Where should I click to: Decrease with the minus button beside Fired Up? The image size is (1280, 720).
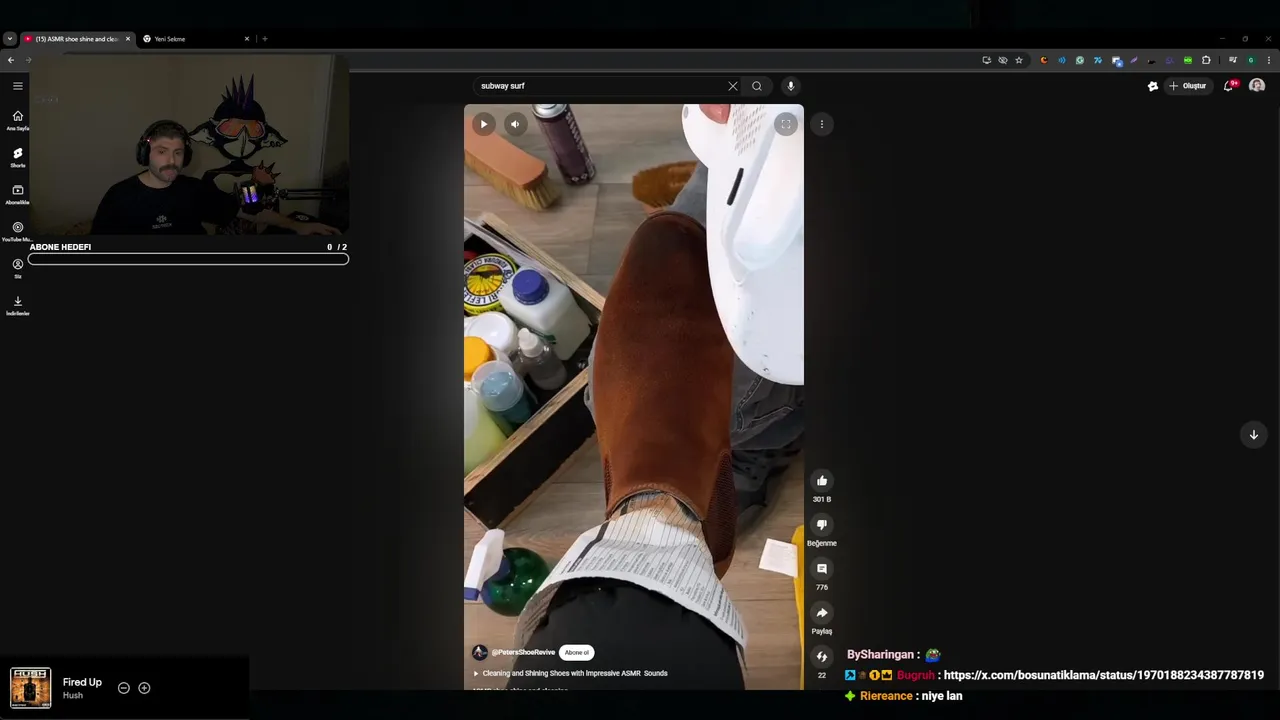[124, 688]
